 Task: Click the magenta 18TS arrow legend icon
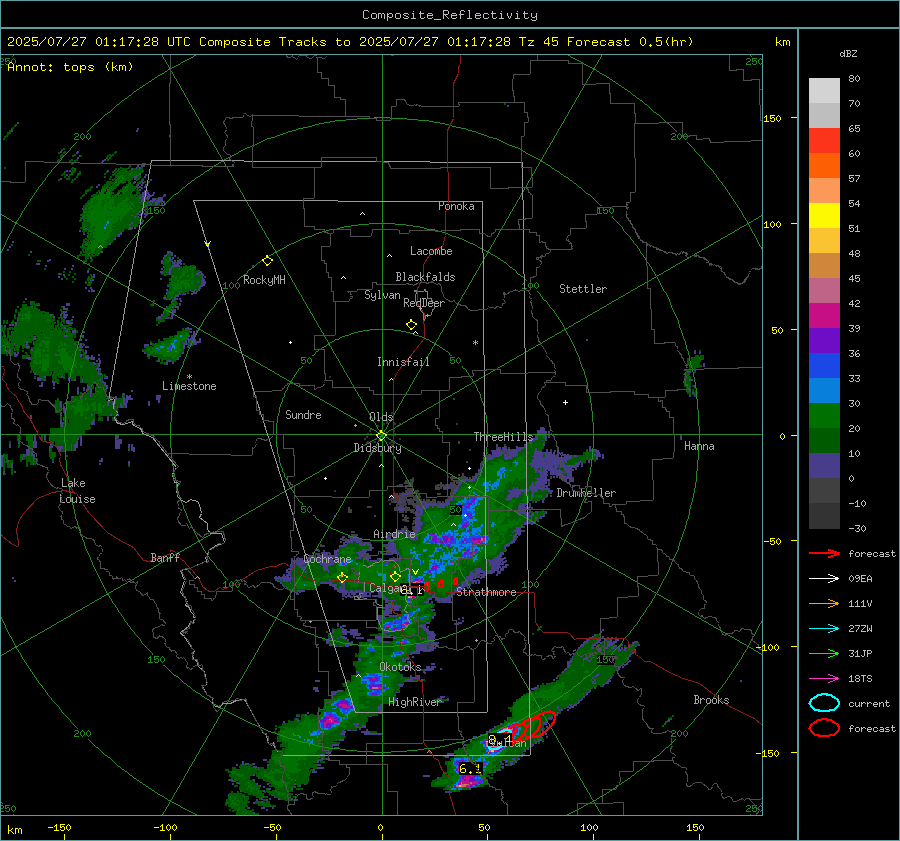click(x=824, y=679)
